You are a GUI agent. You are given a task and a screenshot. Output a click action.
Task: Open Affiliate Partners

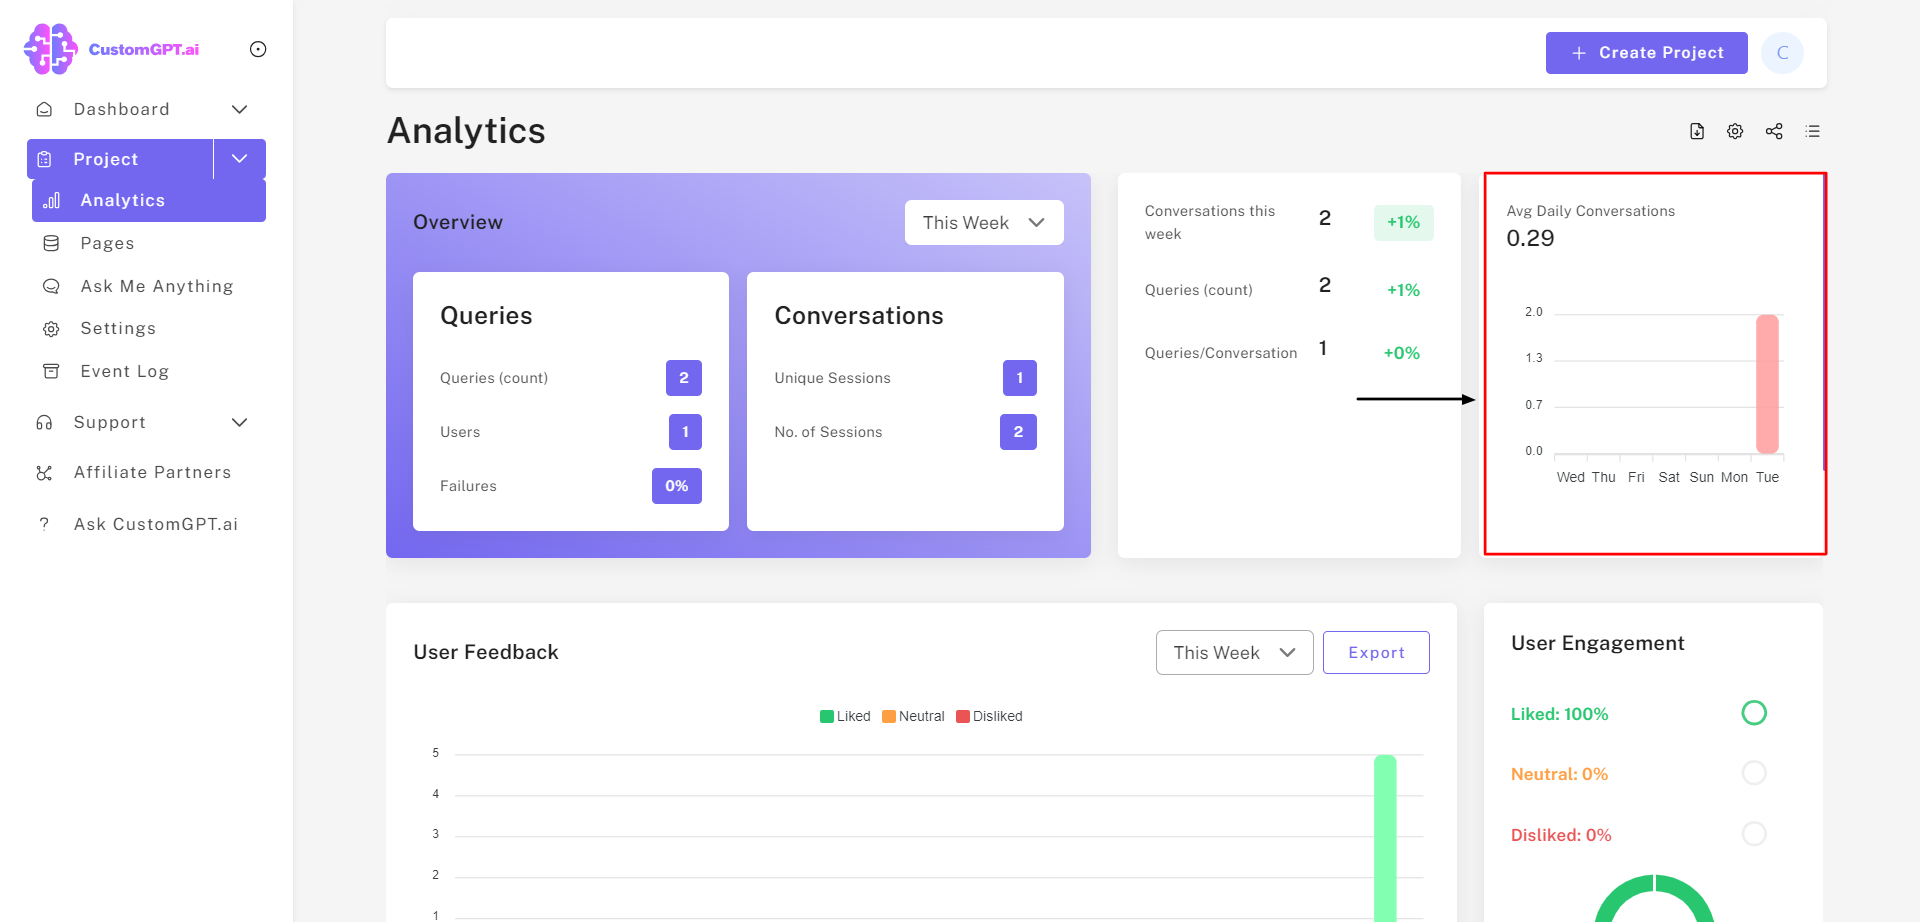[x=152, y=472]
